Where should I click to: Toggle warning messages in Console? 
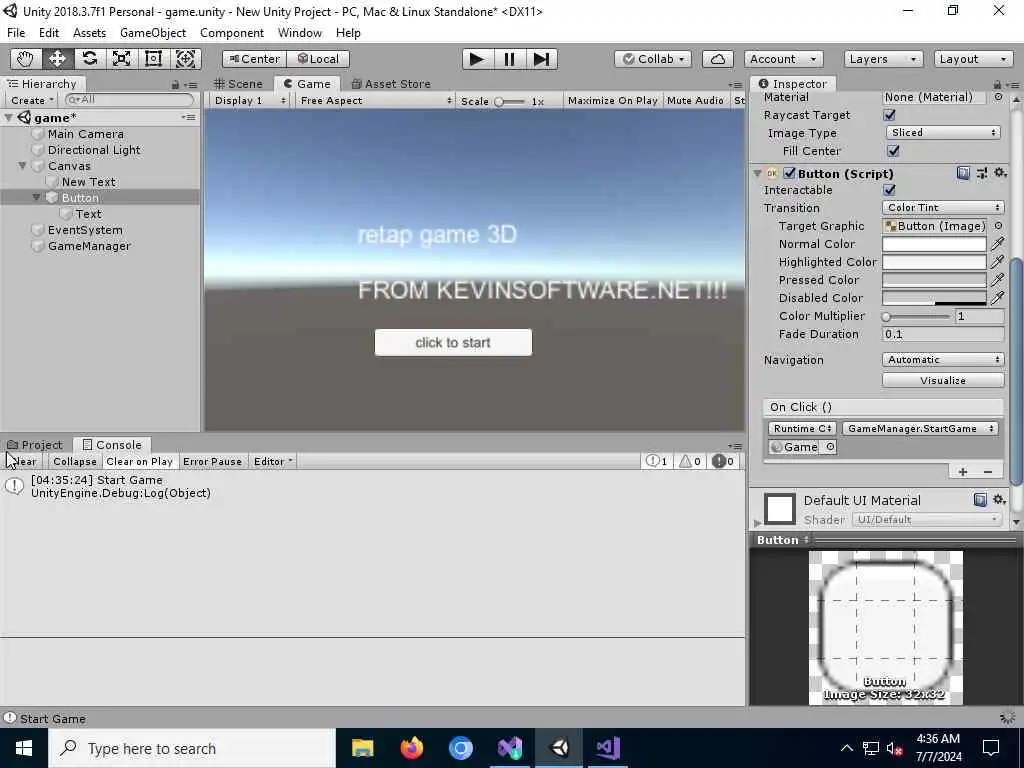click(x=690, y=461)
